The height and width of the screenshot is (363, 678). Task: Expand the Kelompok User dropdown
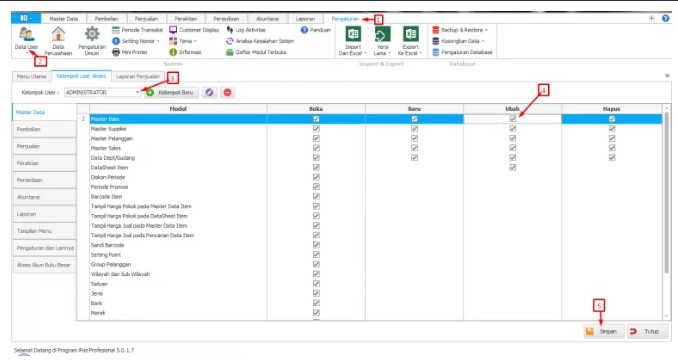[x=137, y=92]
